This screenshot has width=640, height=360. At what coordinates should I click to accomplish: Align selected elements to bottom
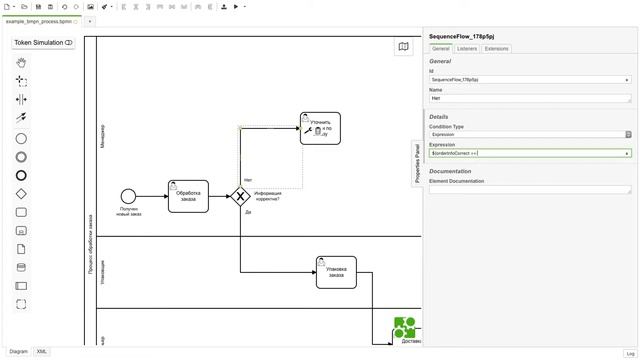[184, 7]
